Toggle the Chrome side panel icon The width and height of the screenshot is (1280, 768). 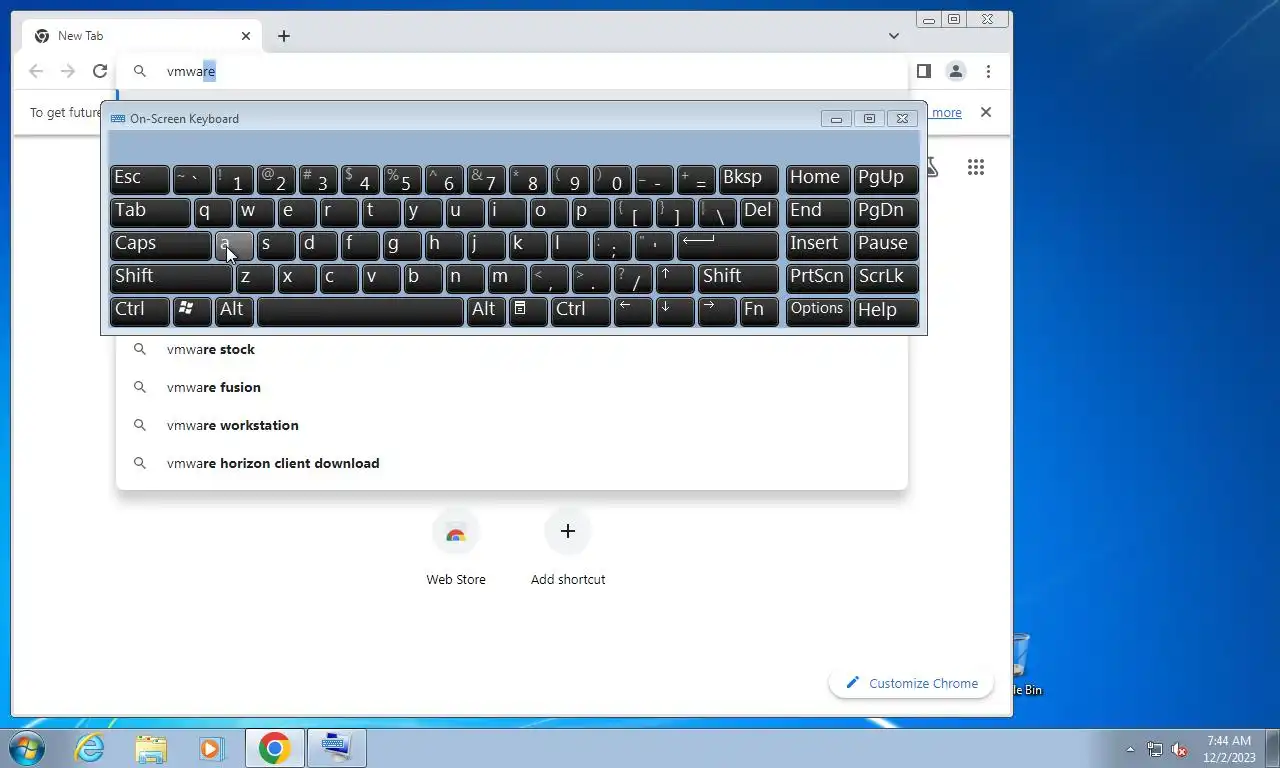point(924,71)
